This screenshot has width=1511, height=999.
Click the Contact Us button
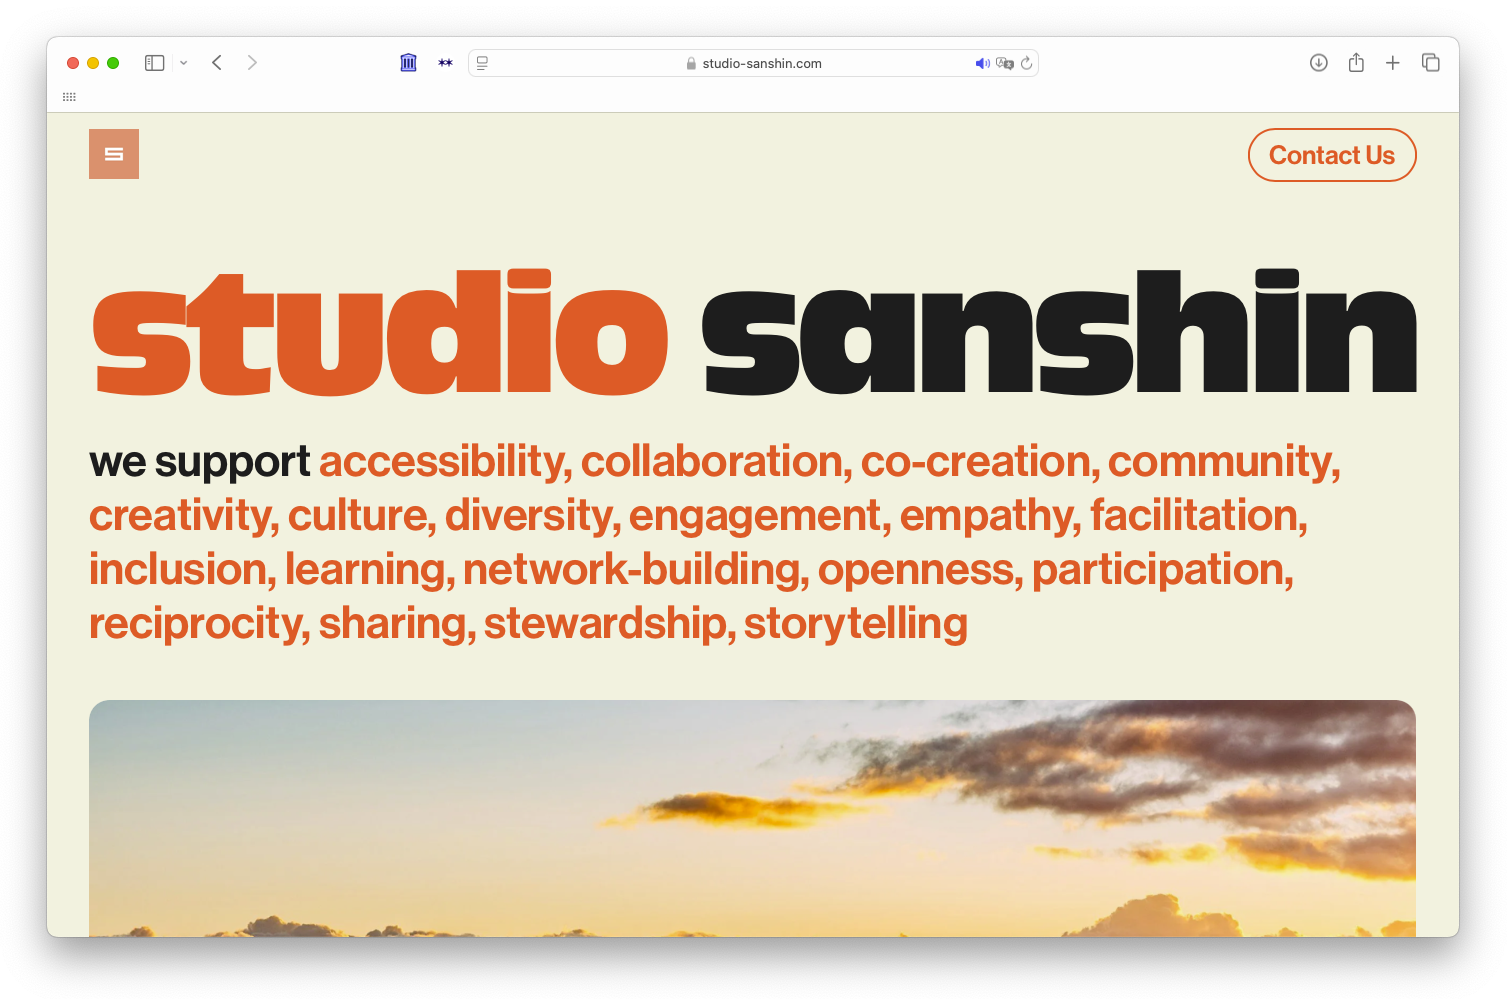point(1331,155)
